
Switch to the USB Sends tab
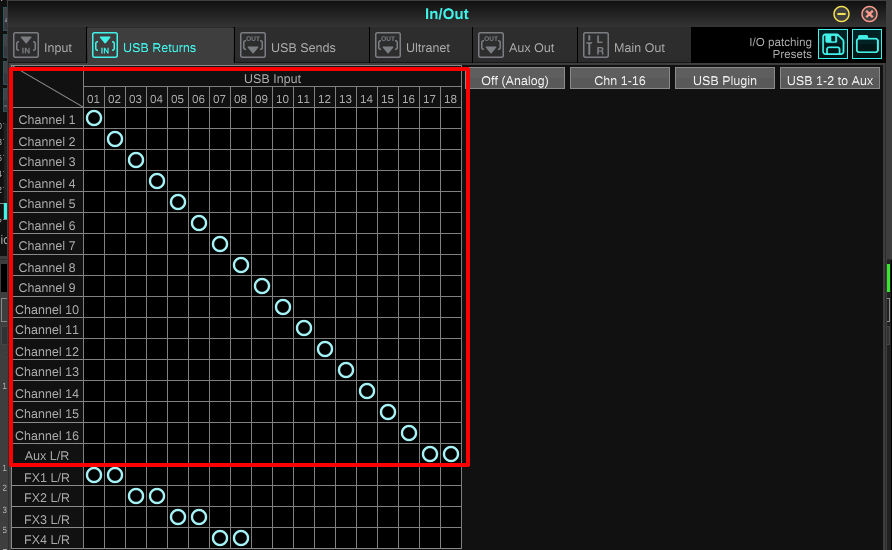click(303, 47)
